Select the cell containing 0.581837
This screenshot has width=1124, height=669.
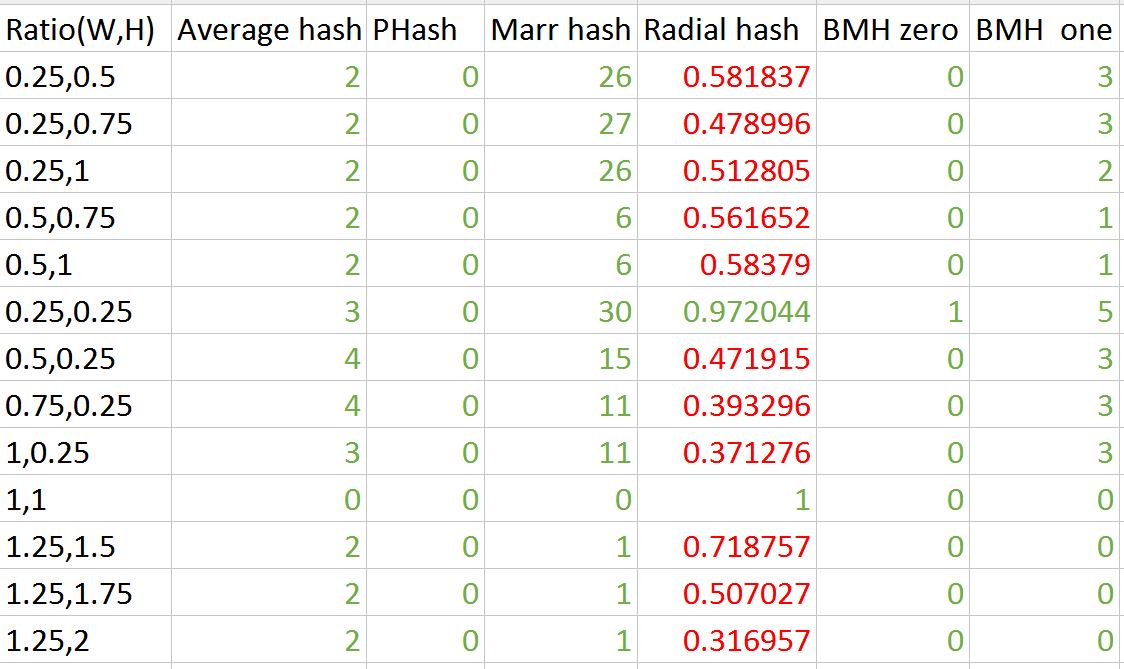click(727, 76)
